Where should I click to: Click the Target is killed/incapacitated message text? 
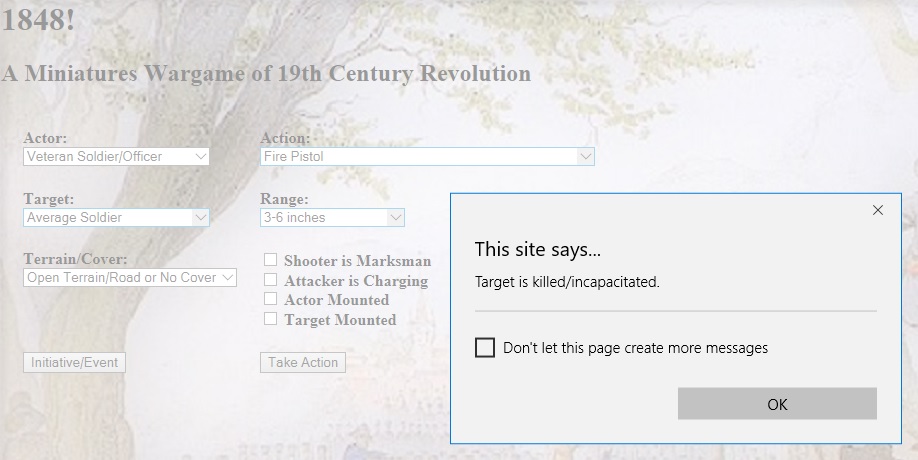click(x=567, y=282)
